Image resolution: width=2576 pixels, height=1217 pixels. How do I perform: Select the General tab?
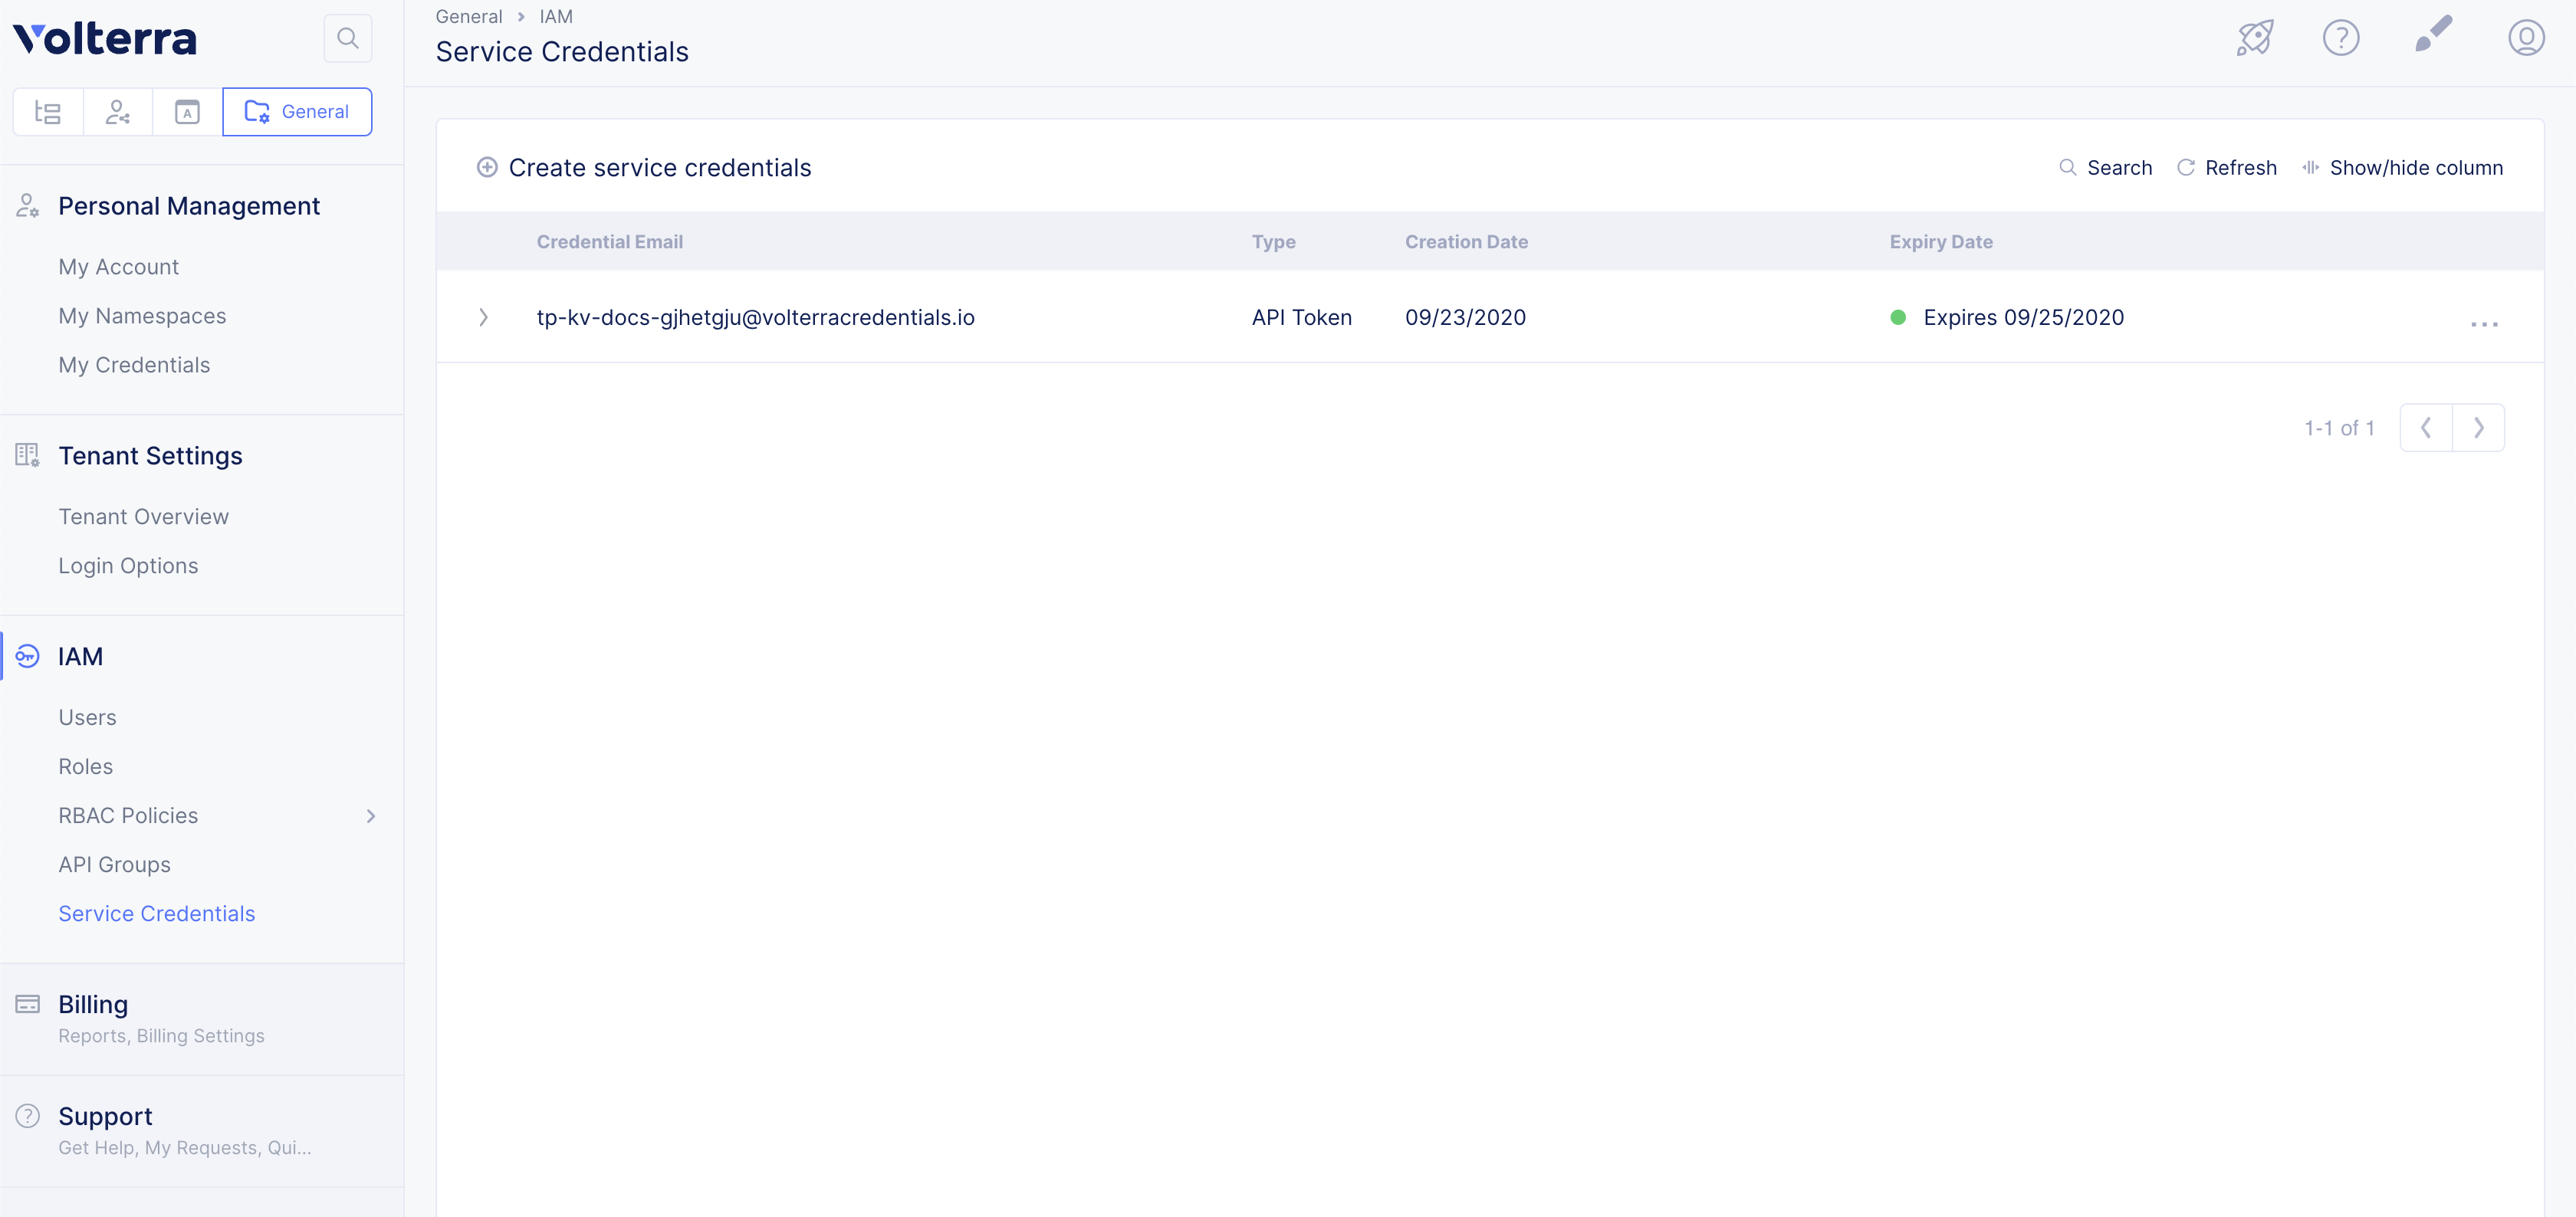[297, 112]
